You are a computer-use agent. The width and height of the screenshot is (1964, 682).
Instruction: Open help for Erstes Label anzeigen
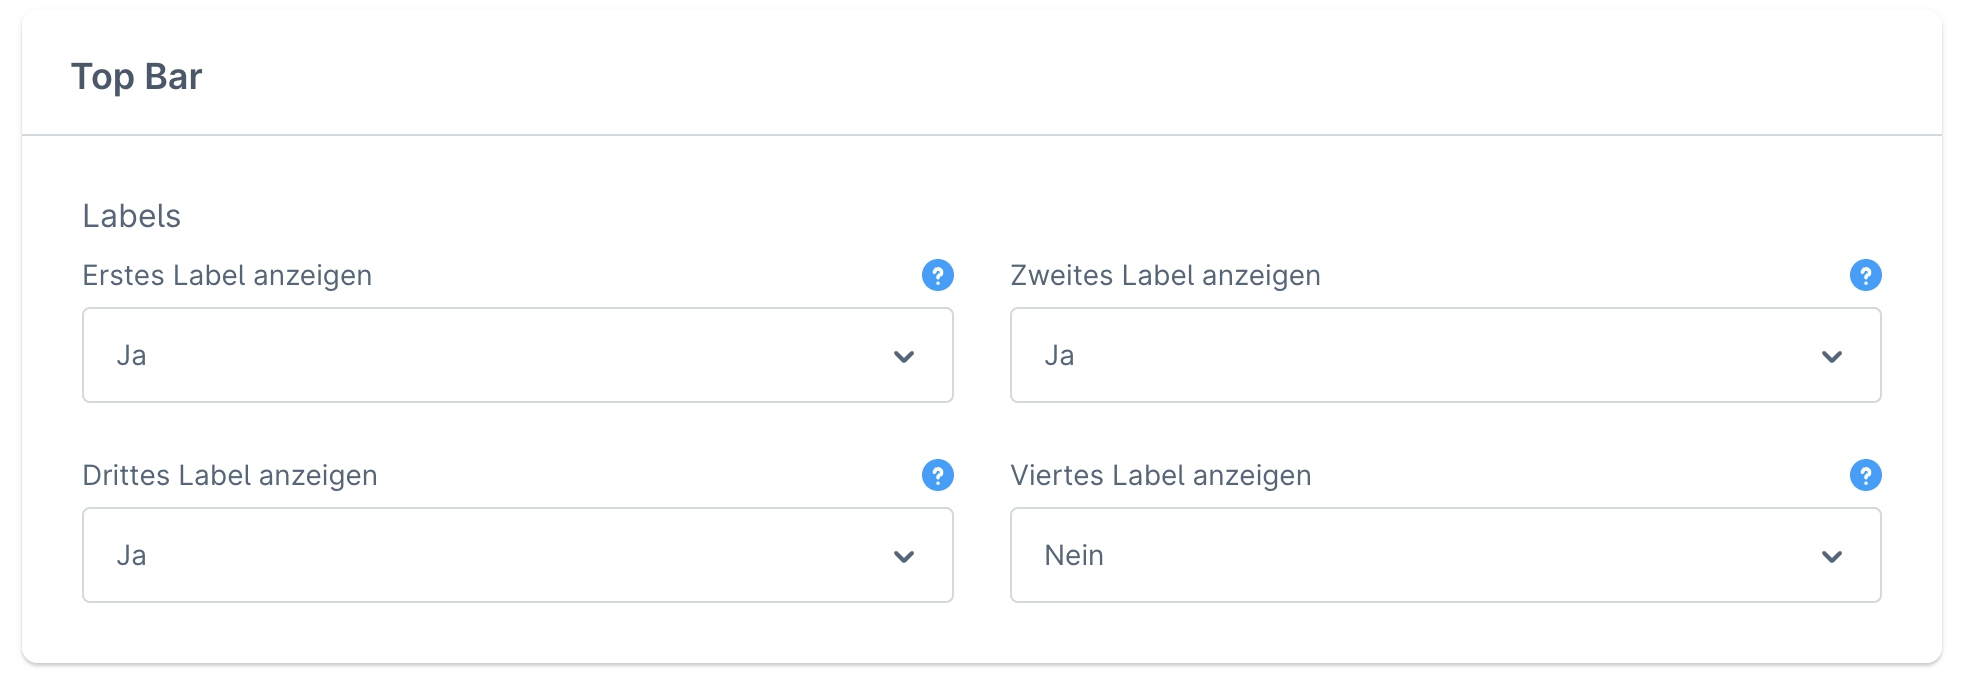(937, 275)
